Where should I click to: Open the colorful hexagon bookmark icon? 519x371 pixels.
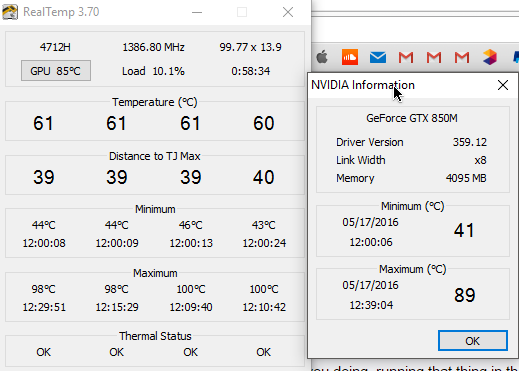[x=490, y=57]
